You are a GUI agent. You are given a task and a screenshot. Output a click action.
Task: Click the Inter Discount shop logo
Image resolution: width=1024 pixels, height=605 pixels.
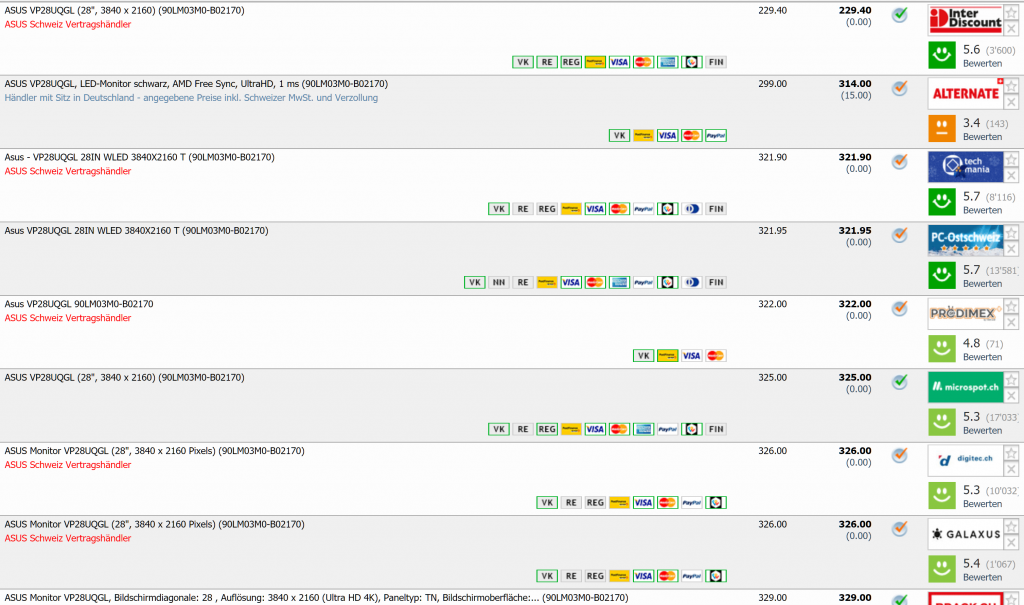click(965, 19)
